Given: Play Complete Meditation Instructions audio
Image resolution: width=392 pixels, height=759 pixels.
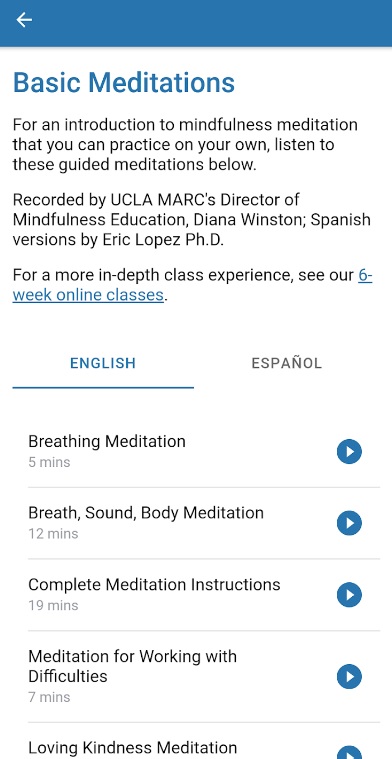Looking at the screenshot, I should 349,595.
